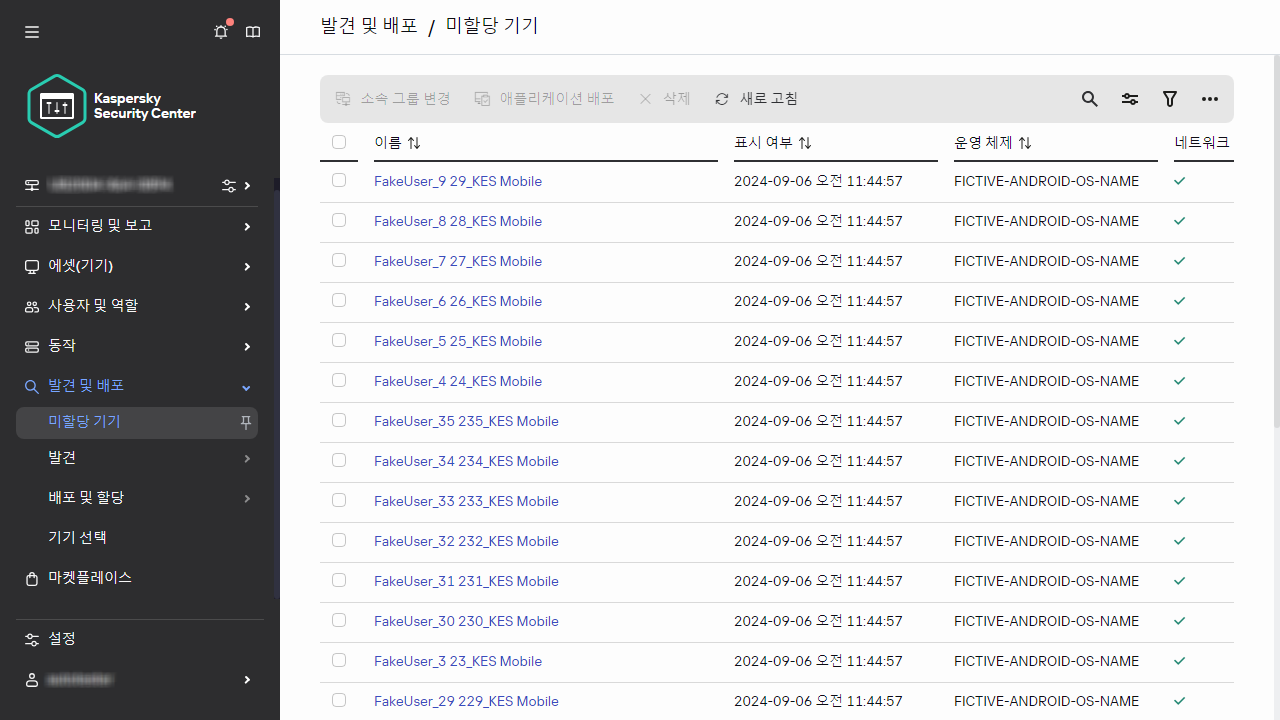The image size is (1280, 720).
Task: Click the 새로 고침 refresh button
Action: coord(757,99)
